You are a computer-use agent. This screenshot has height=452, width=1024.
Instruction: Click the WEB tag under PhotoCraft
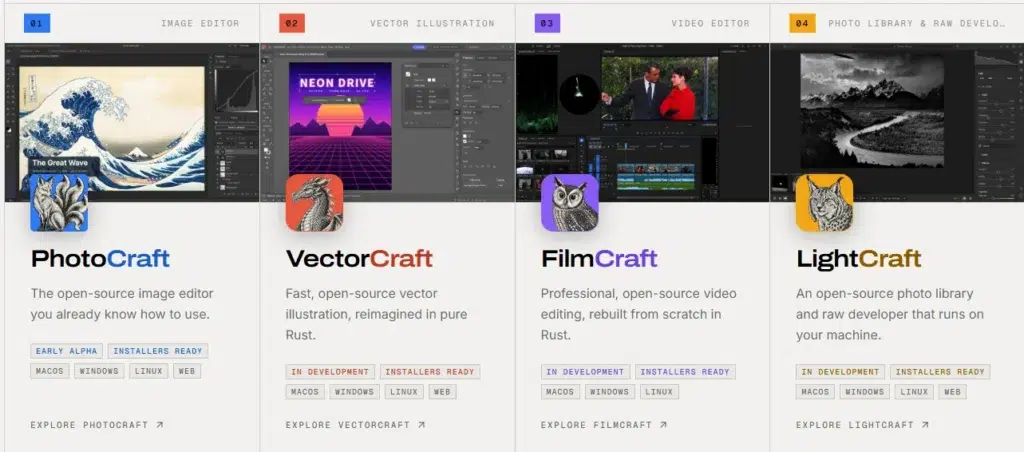187,371
